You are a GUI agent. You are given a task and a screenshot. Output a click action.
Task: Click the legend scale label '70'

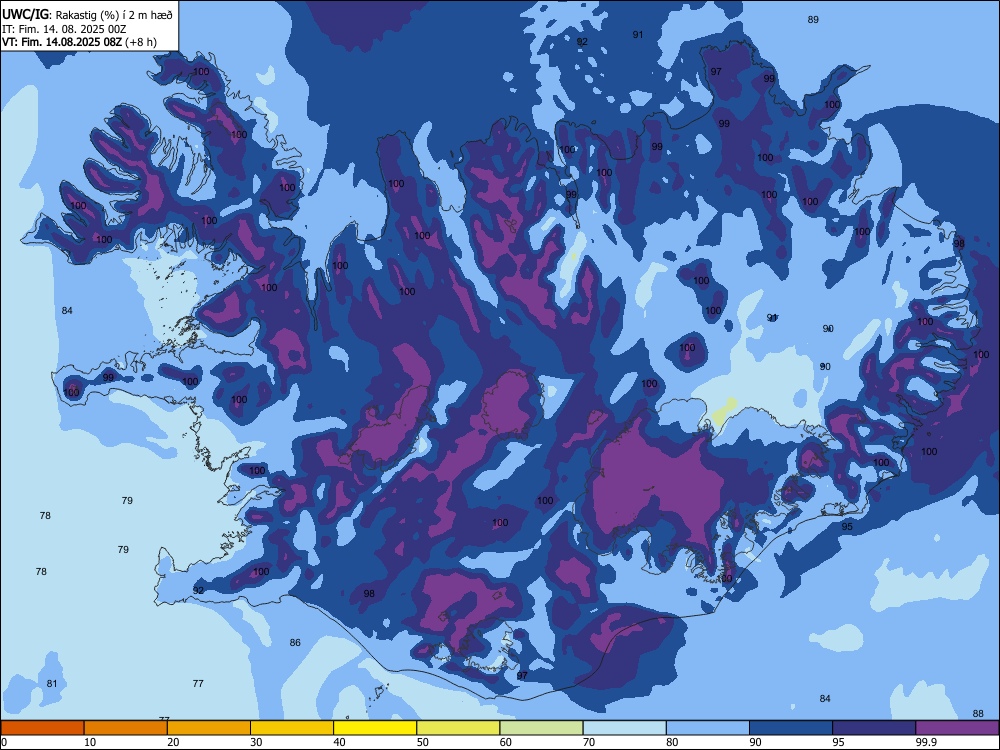(589, 742)
